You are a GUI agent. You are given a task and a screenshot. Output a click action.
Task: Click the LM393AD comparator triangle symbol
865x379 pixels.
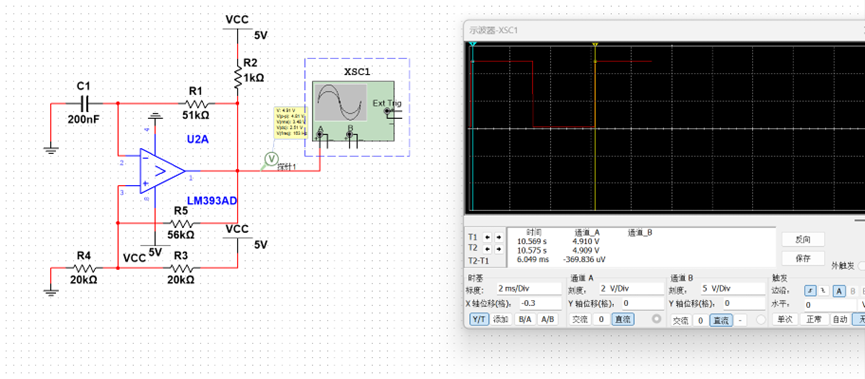pos(161,171)
